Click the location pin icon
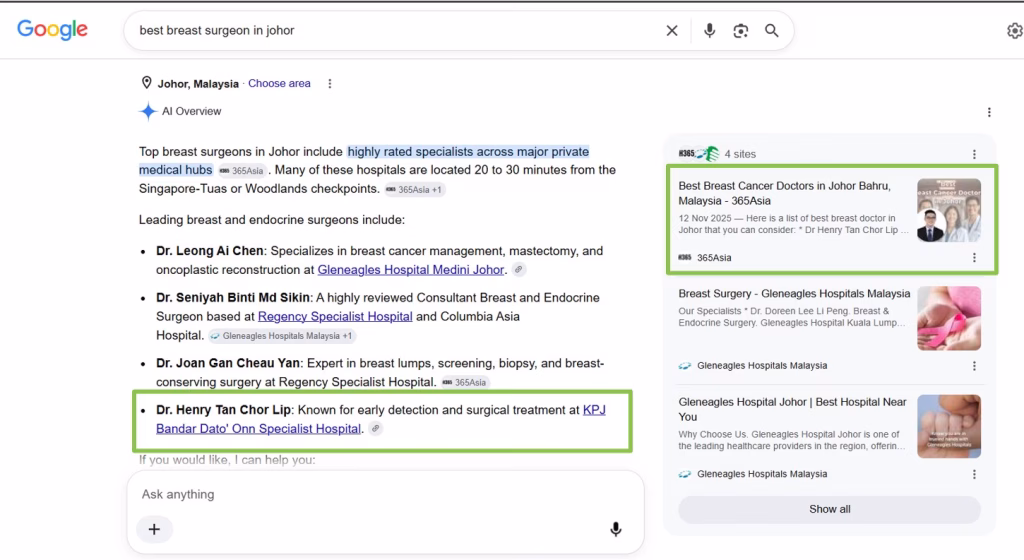Screen dimensions: 1024x560 click(x=146, y=83)
